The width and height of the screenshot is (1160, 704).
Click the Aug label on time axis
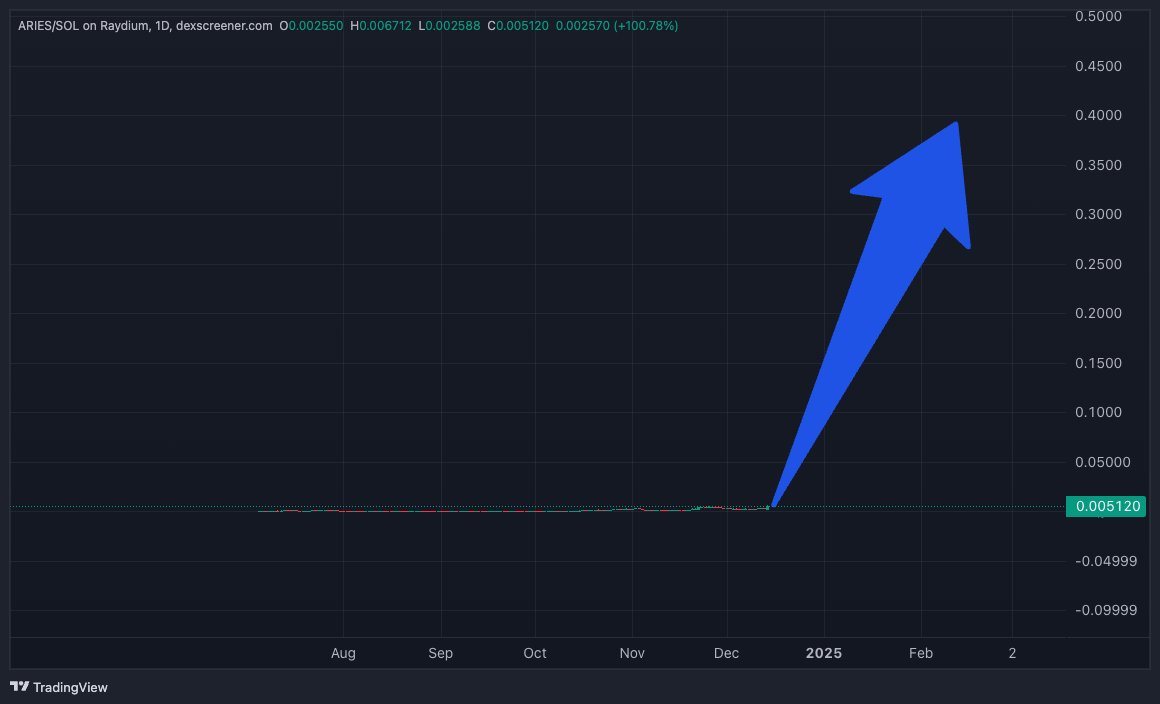[x=343, y=653]
